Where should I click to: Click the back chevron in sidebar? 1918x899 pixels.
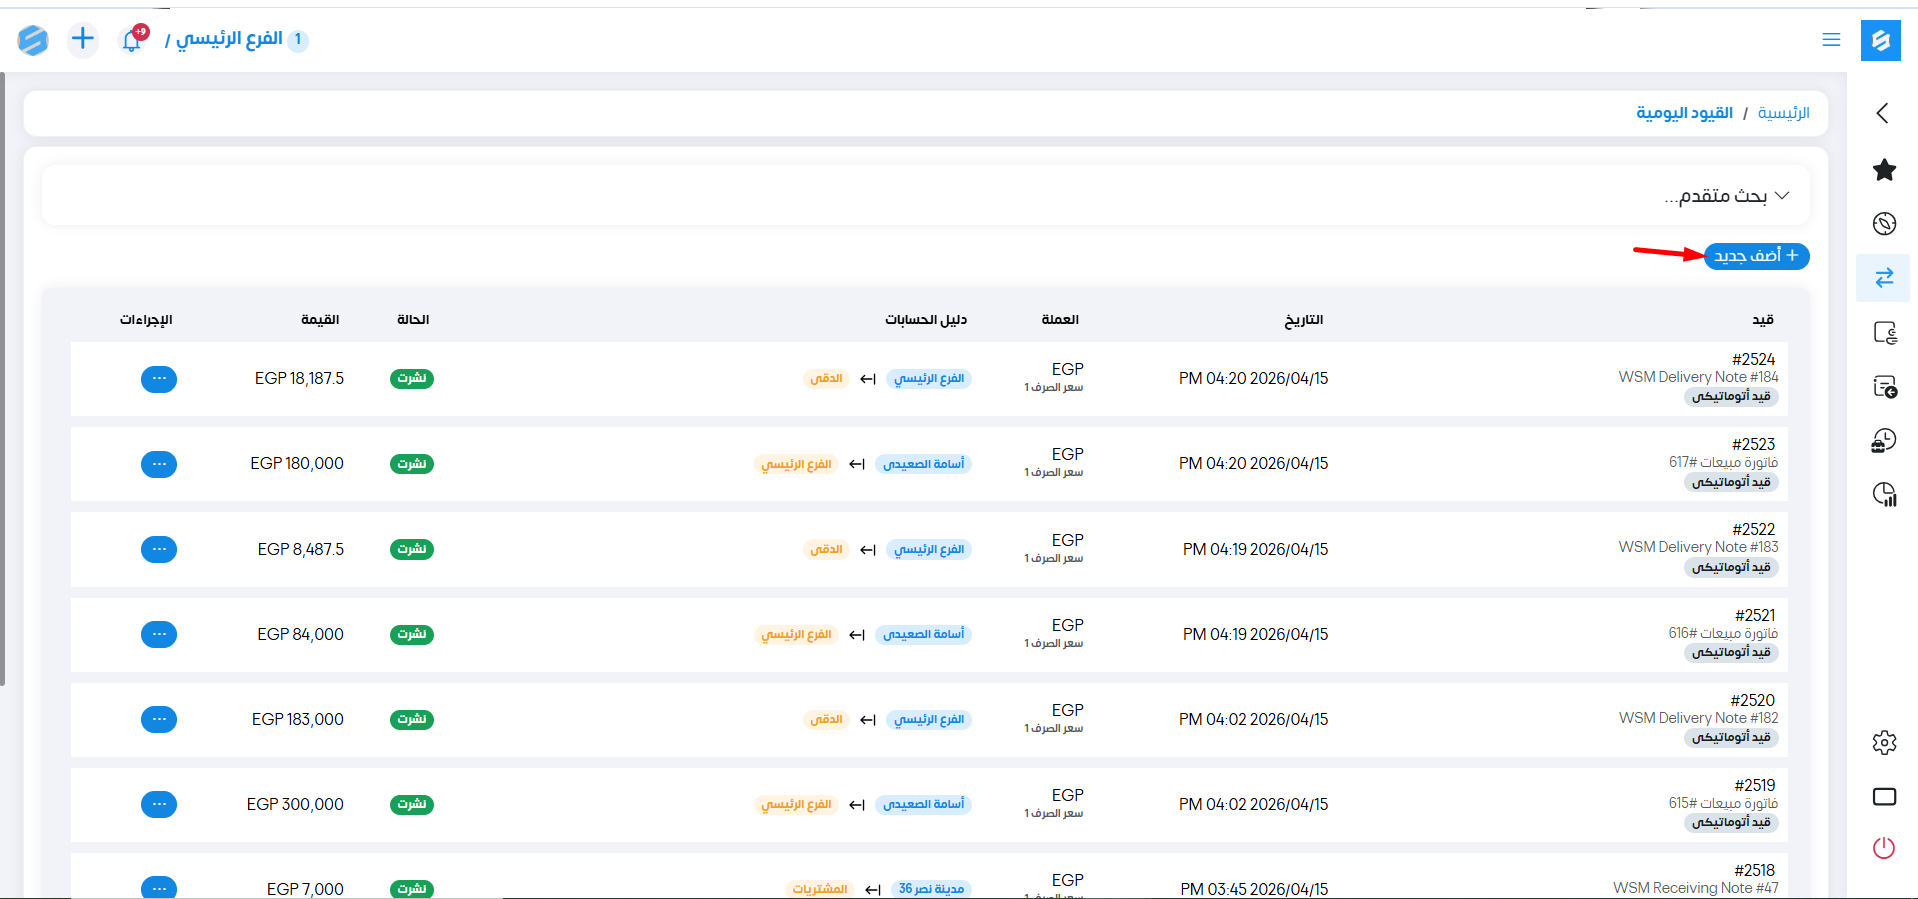click(1883, 113)
